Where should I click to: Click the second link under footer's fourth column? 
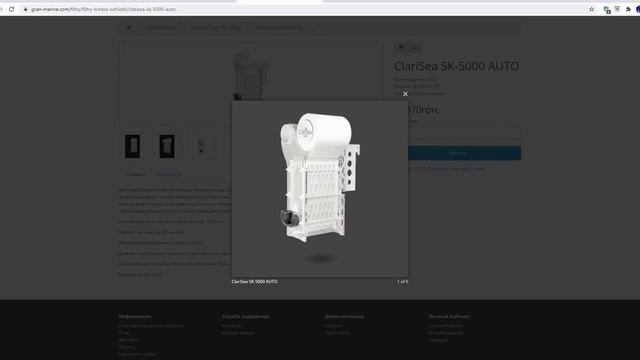point(446,333)
